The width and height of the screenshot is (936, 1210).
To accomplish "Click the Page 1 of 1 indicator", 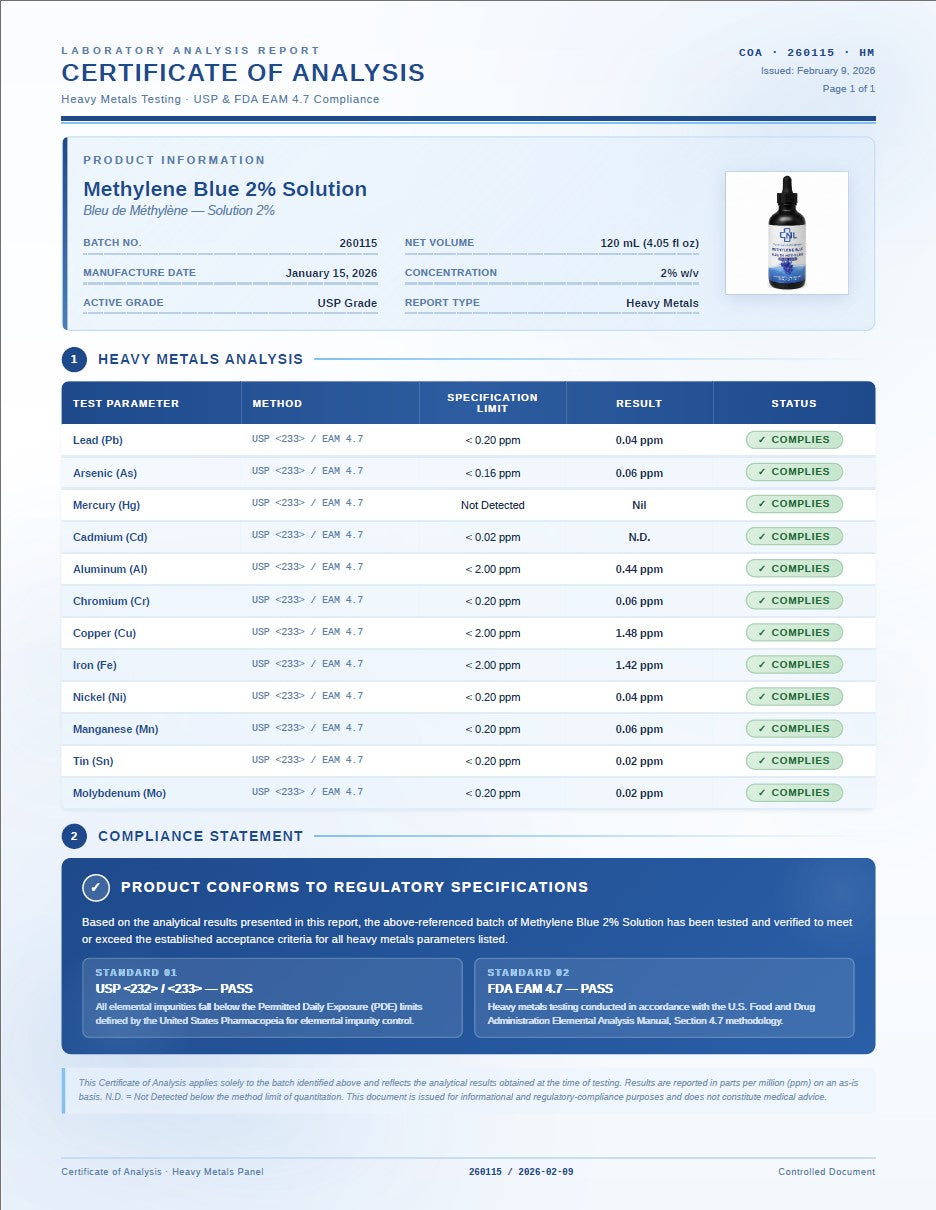I will coord(849,89).
